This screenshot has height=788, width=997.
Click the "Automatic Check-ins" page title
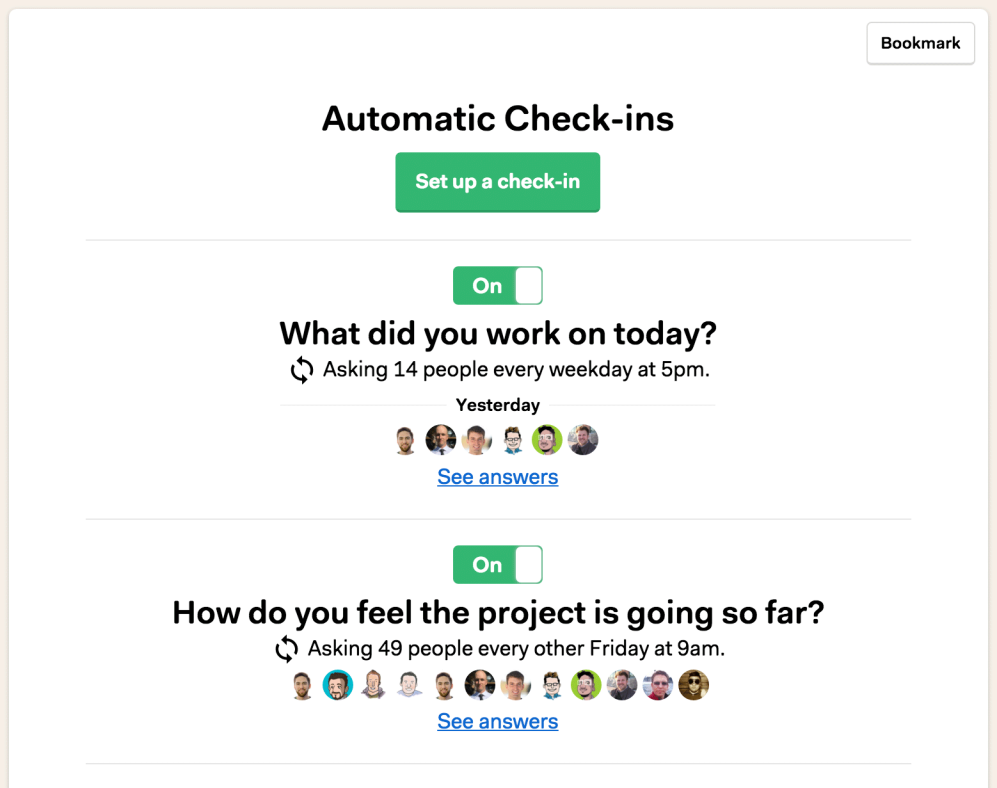(497, 119)
